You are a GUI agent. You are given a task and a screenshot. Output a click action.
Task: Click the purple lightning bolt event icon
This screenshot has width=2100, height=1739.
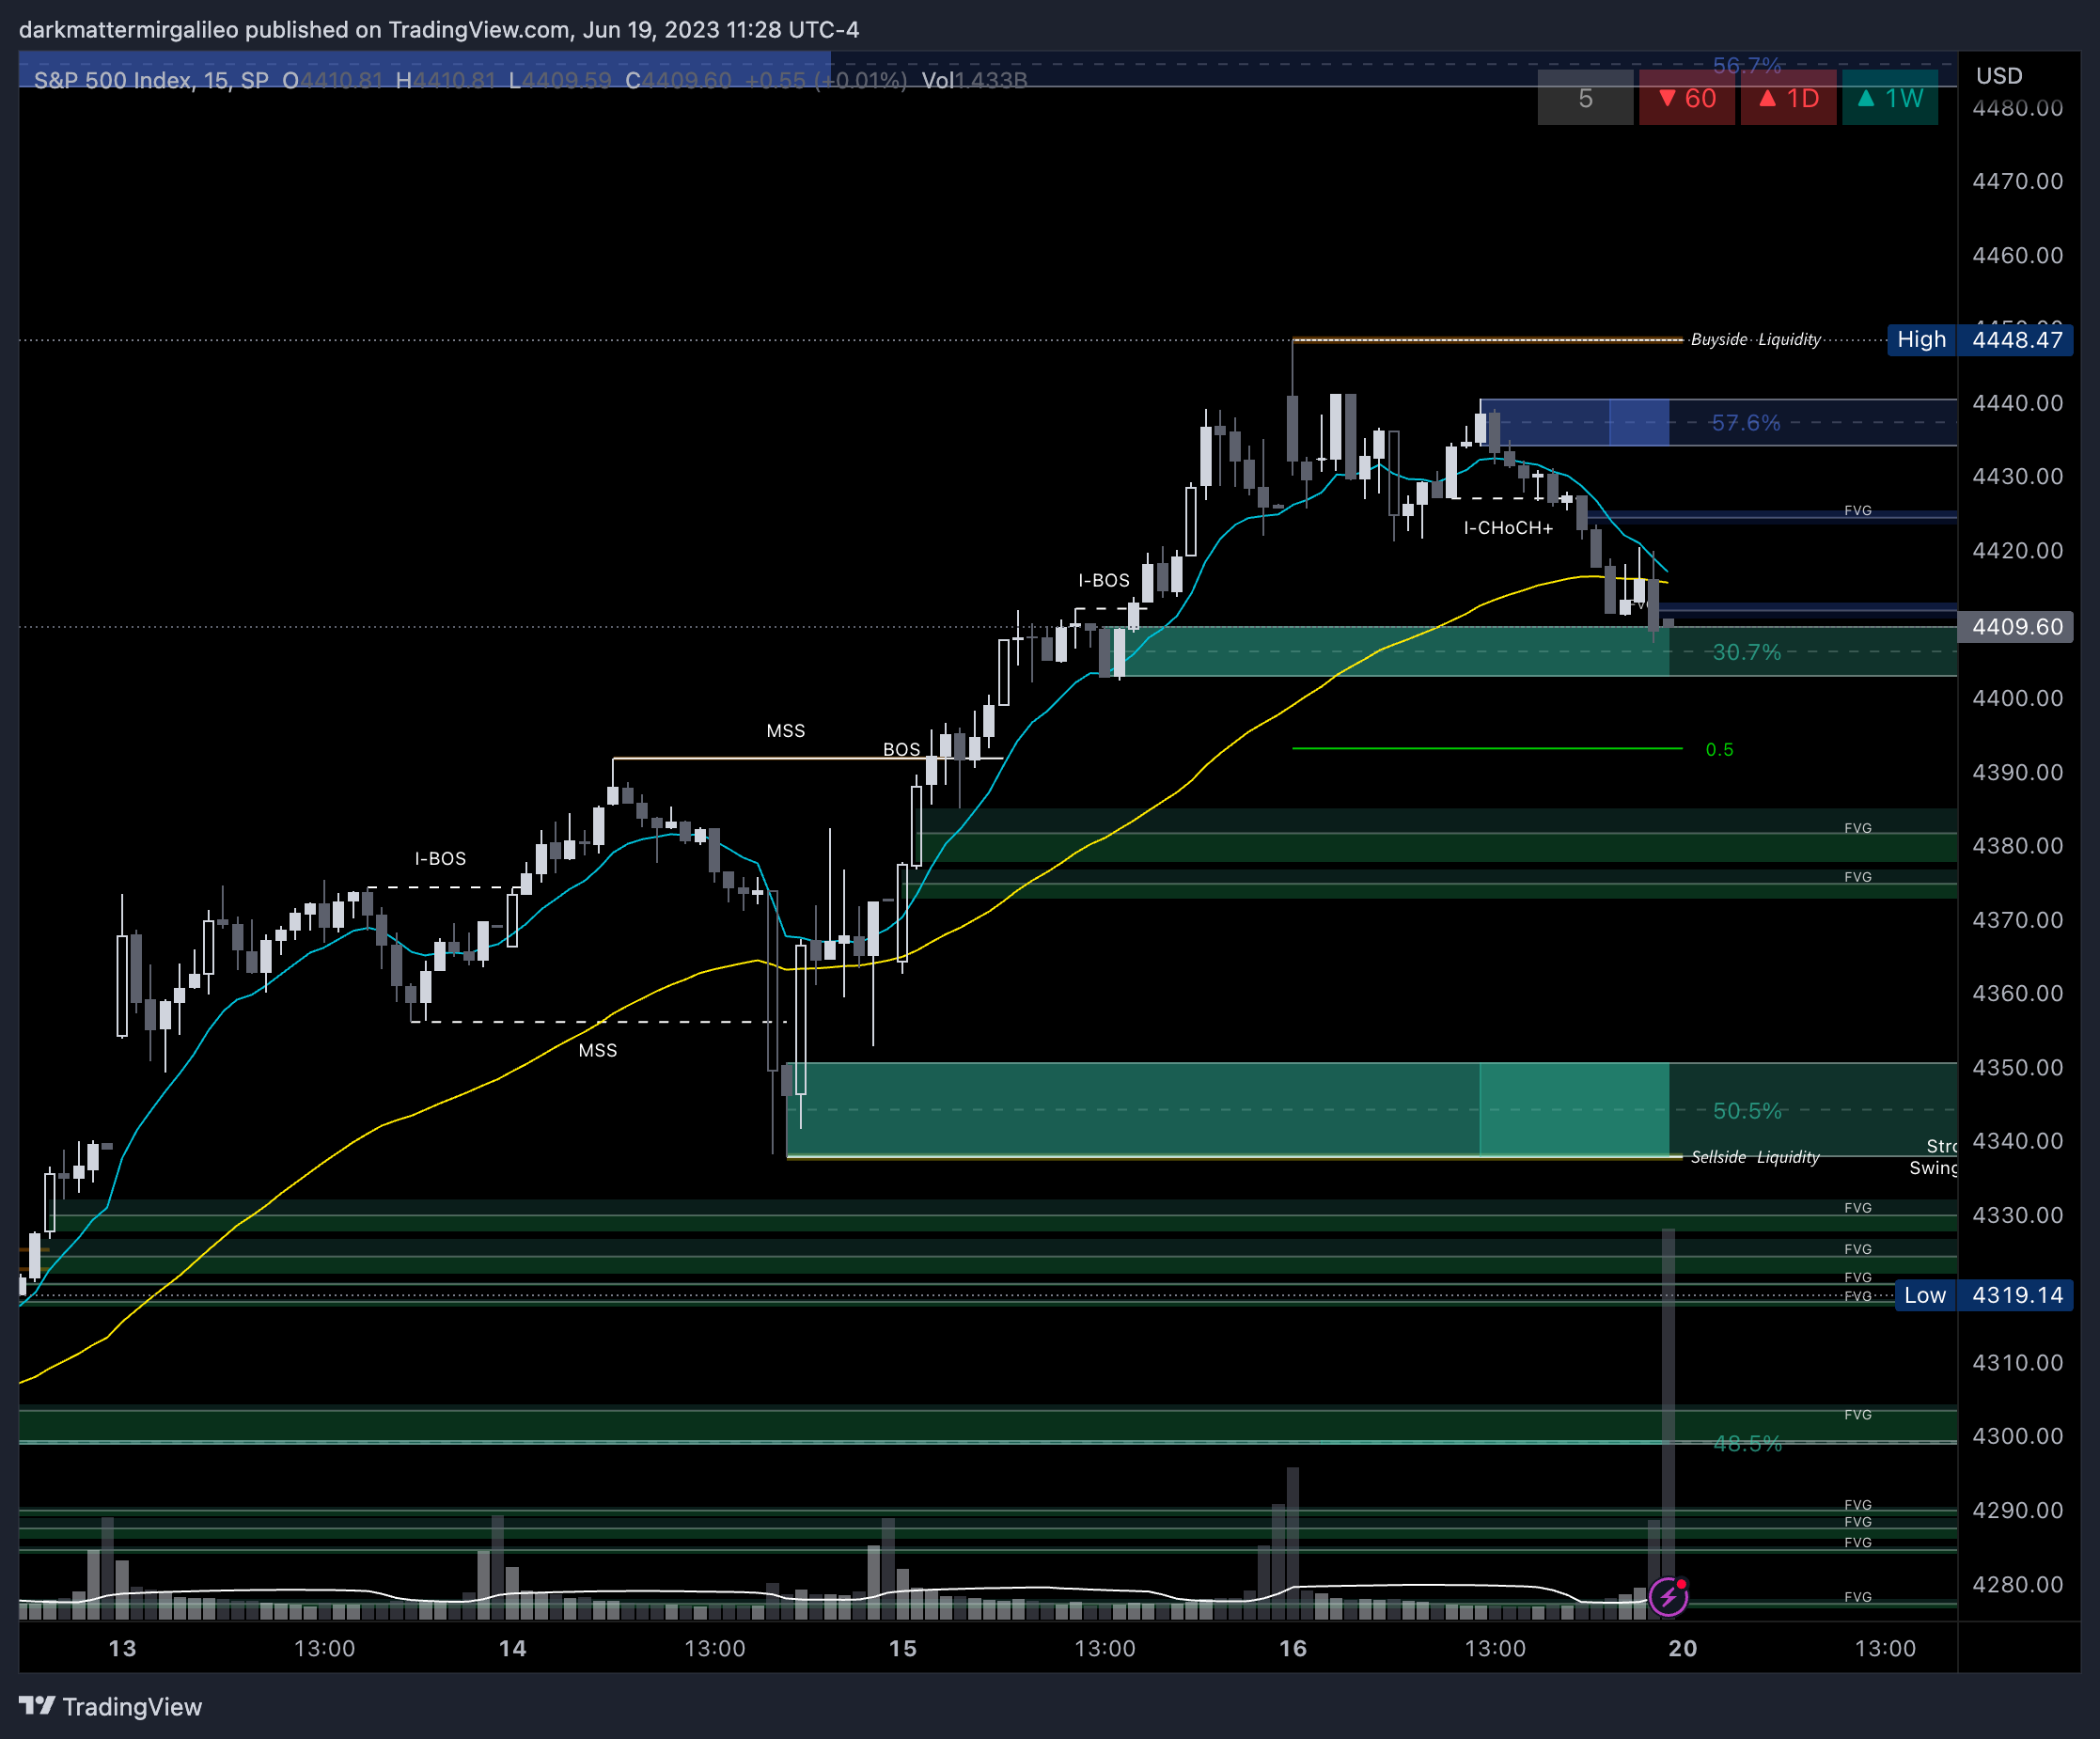pyautogui.click(x=1668, y=1596)
